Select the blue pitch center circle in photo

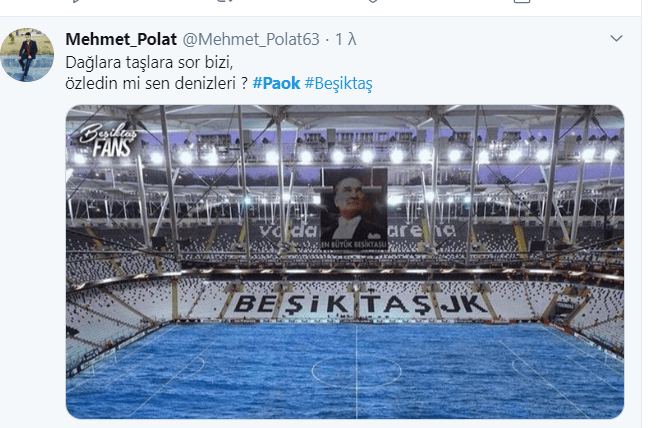[x=356, y=371]
